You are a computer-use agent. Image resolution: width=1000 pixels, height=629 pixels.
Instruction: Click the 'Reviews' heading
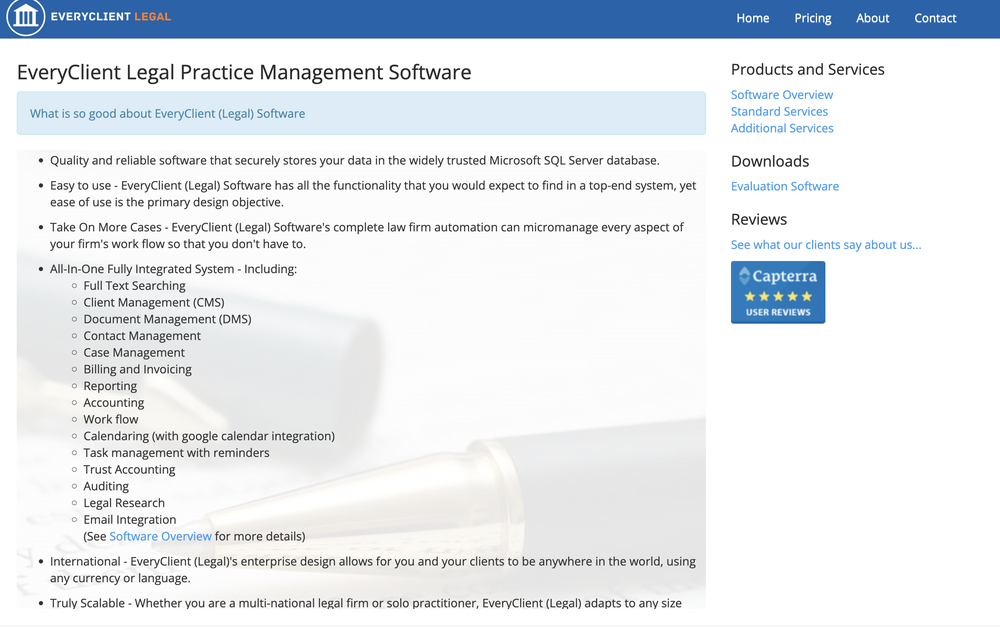[759, 219]
